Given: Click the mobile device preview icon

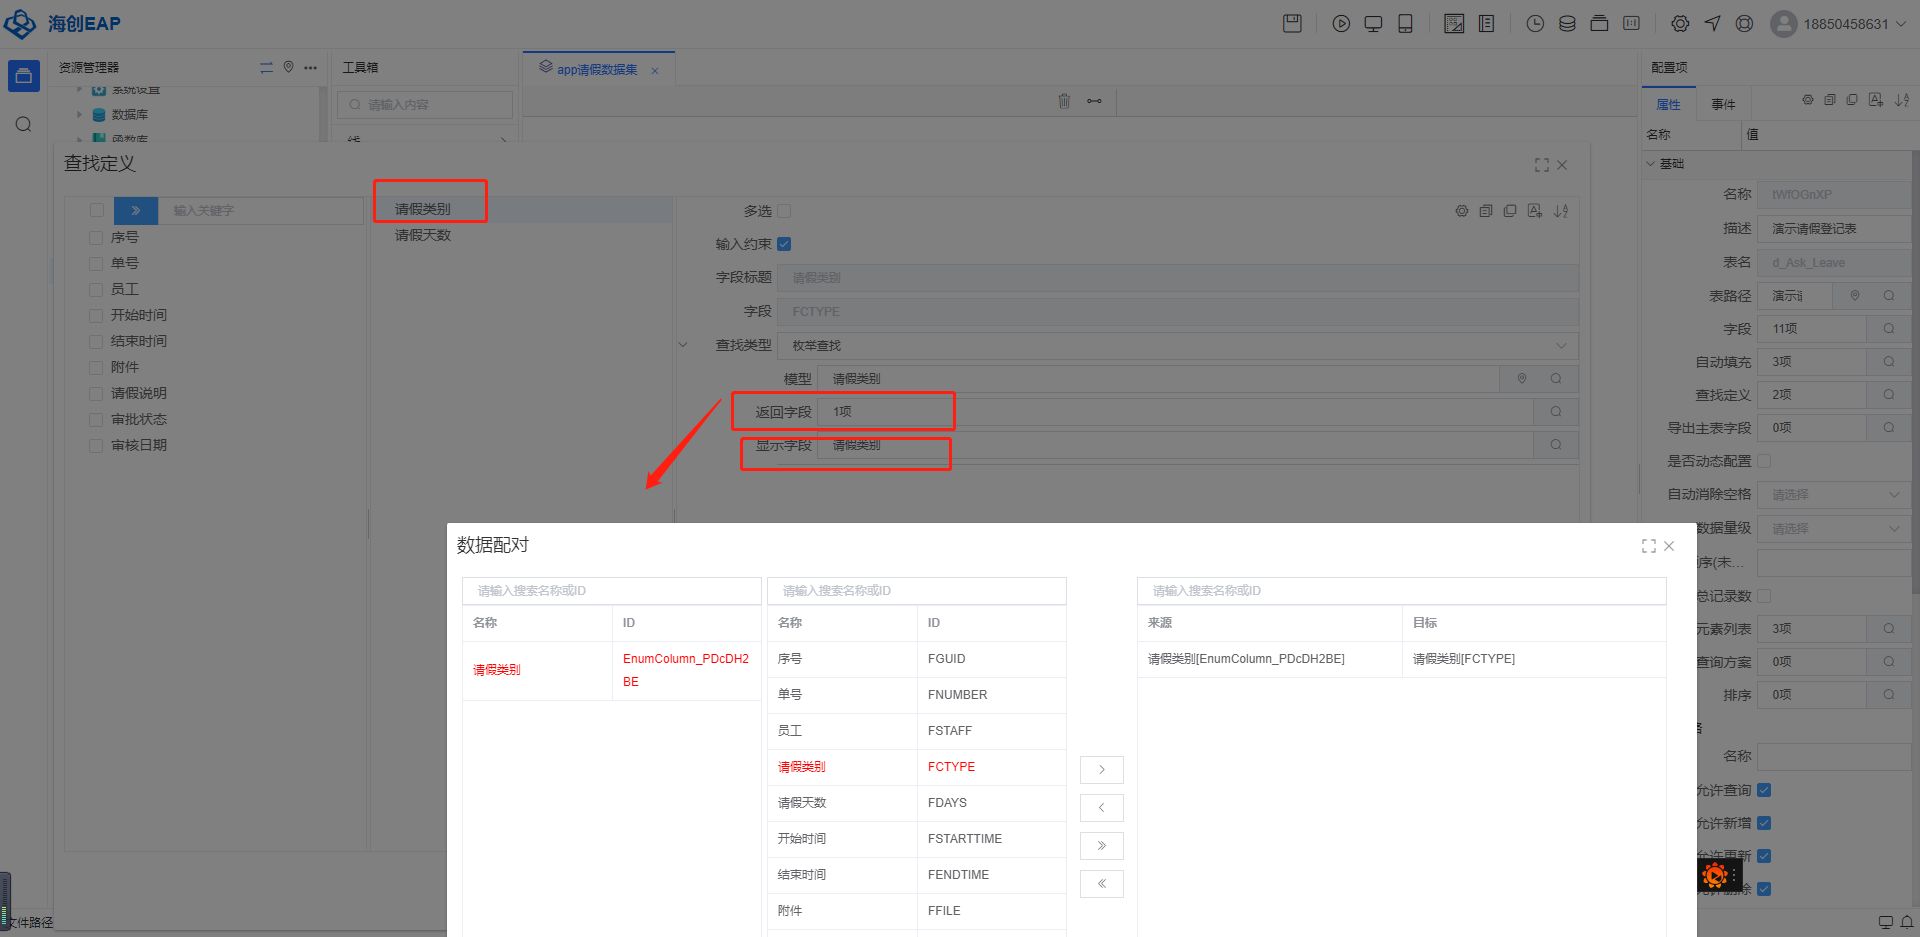Looking at the screenshot, I should click(1405, 24).
